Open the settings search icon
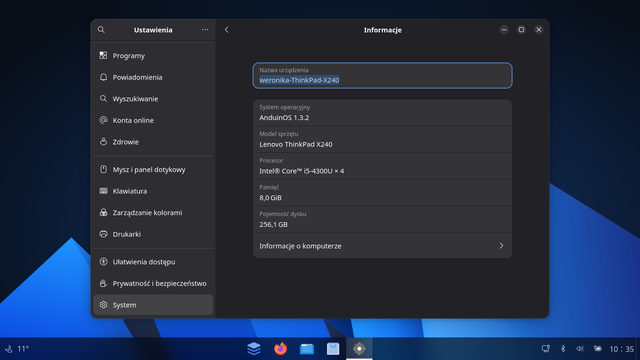The width and height of the screenshot is (640, 360). [x=101, y=30]
